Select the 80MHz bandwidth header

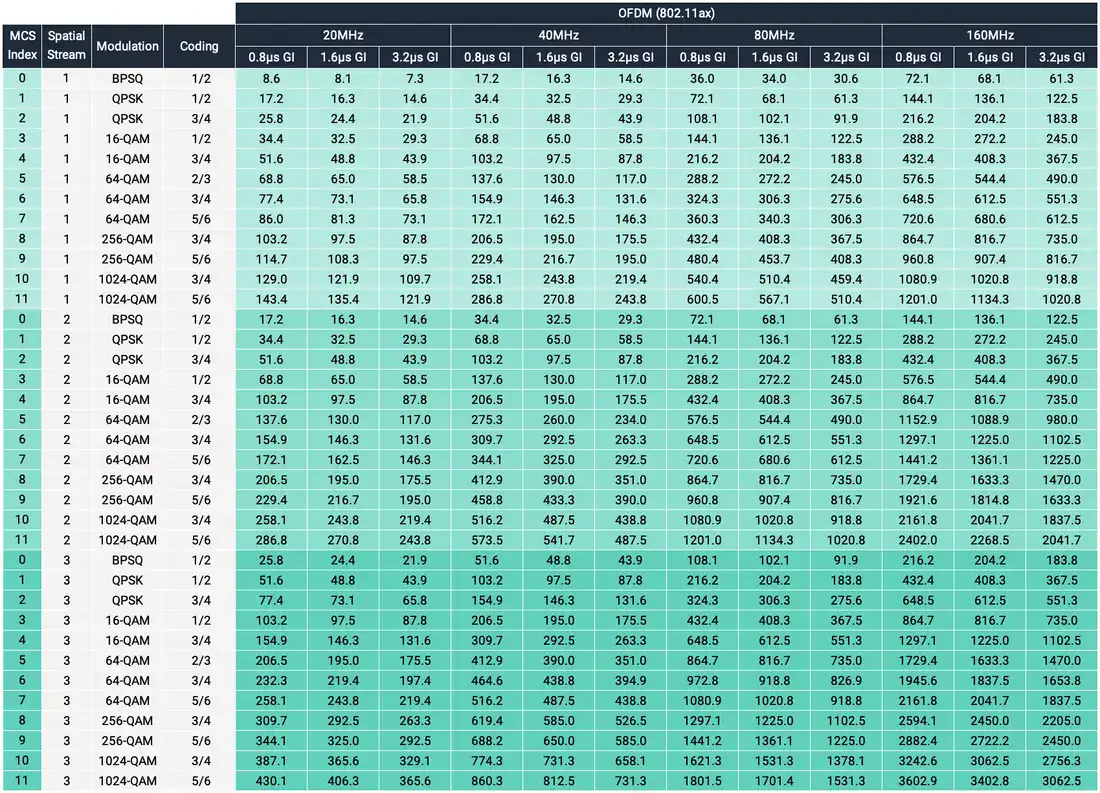pyautogui.click(x=774, y=35)
